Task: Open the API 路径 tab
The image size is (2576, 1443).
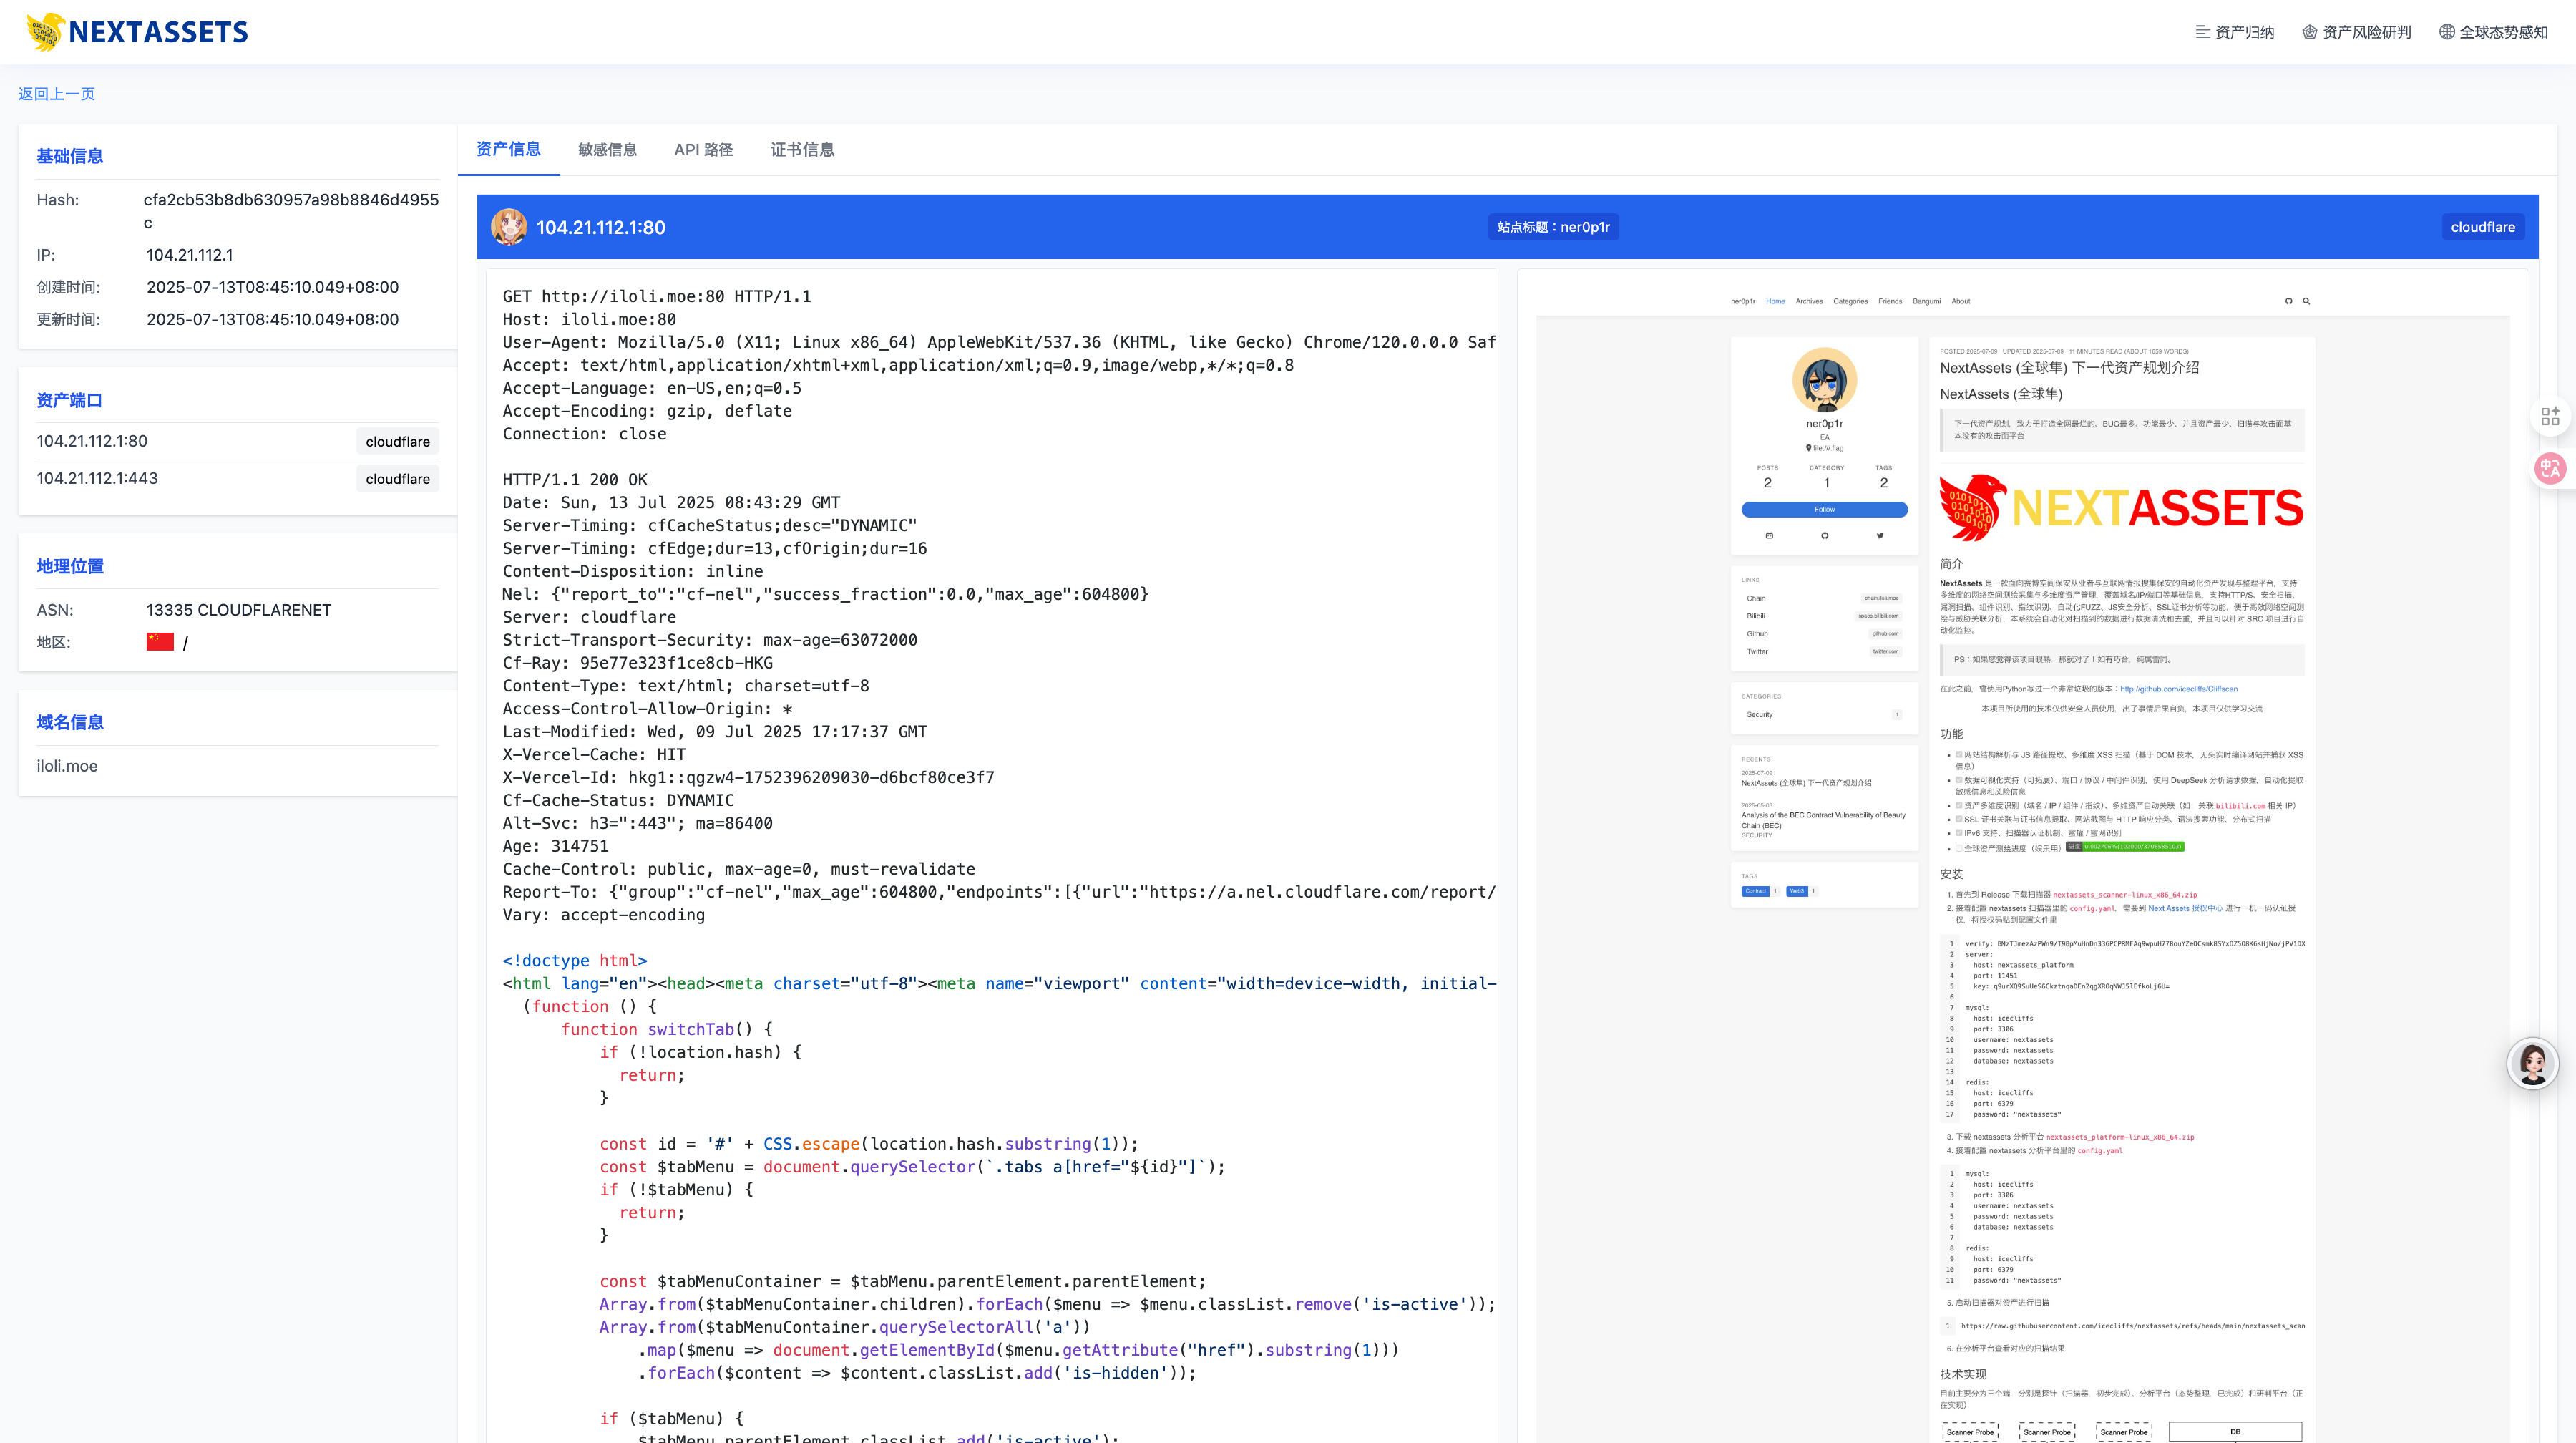Action: (x=703, y=150)
